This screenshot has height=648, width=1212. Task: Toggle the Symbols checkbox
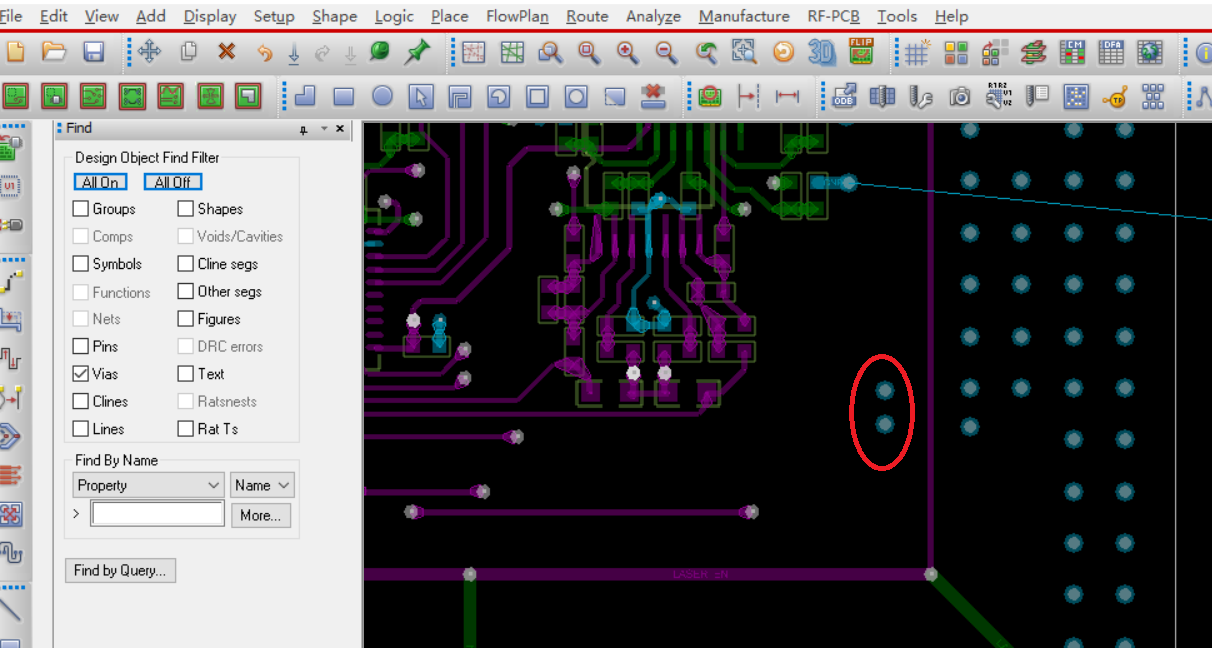point(81,264)
